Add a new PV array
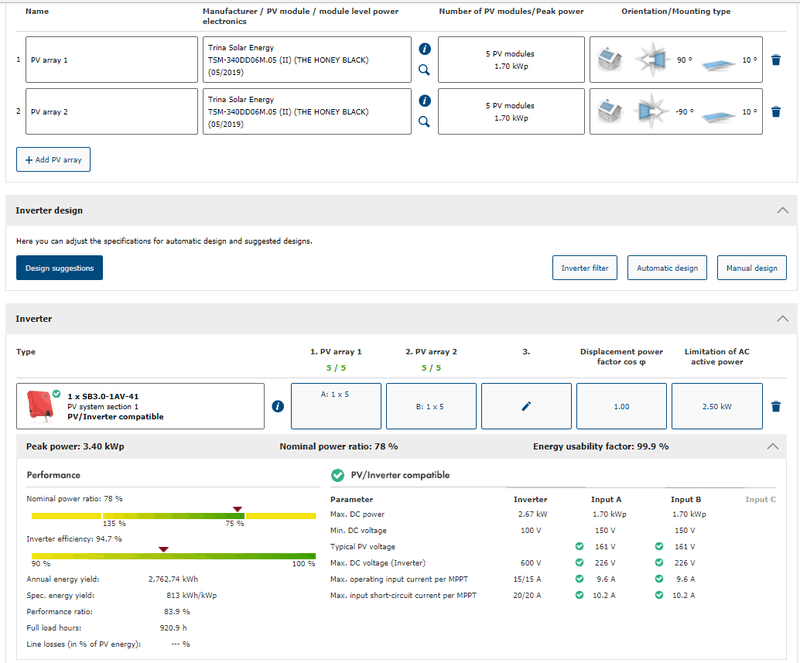Image resolution: width=800 pixels, height=663 pixels. [x=54, y=159]
